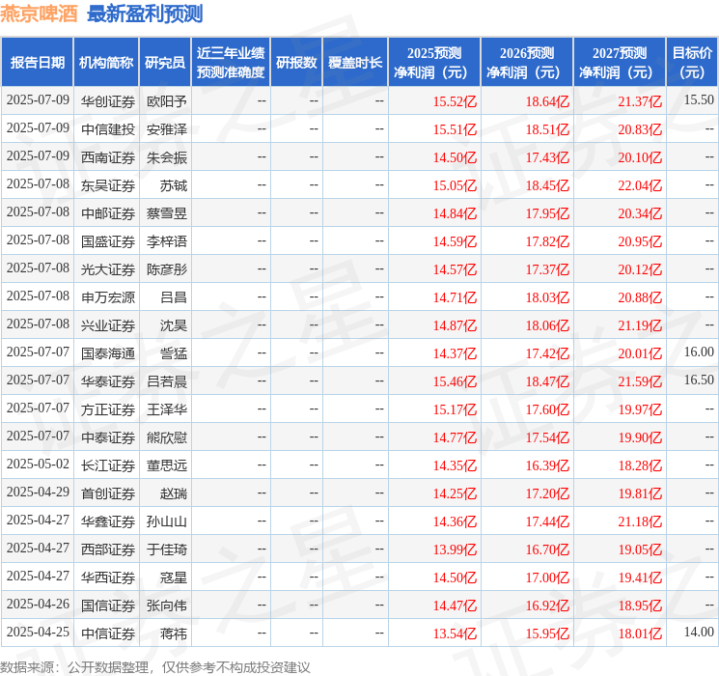Select the 中邮证券 institution cell
The width and height of the screenshot is (719, 676).
(108, 213)
